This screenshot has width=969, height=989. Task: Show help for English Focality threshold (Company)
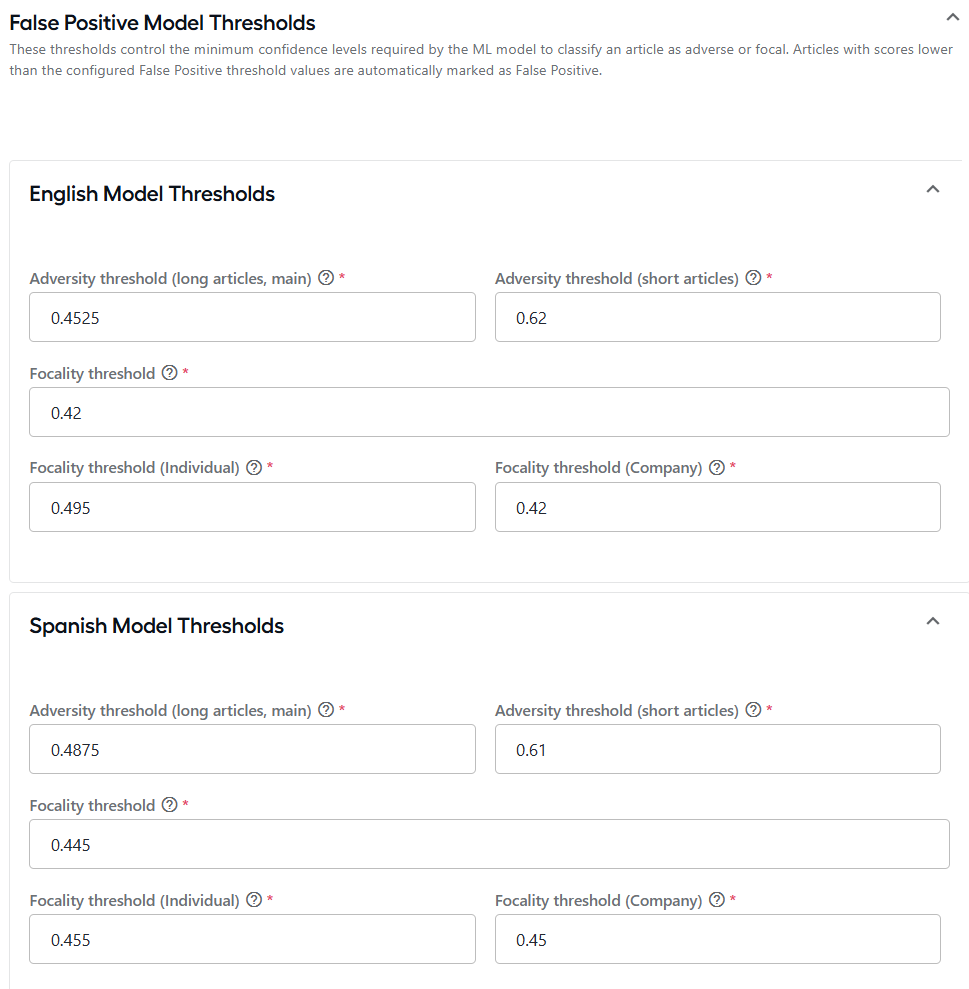pyautogui.click(x=717, y=467)
